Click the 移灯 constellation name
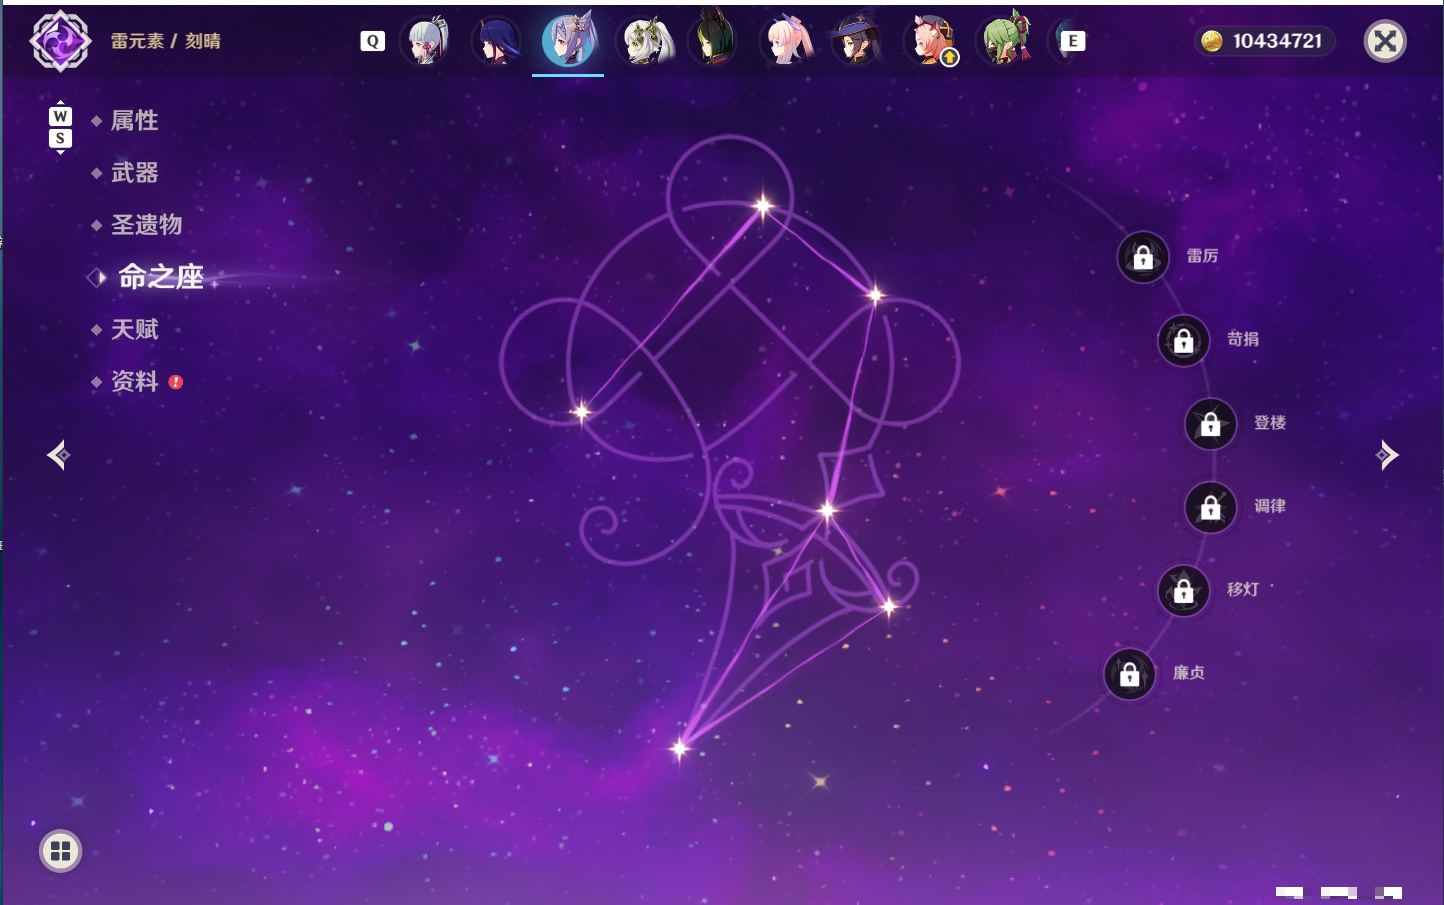 pyautogui.click(x=1243, y=589)
